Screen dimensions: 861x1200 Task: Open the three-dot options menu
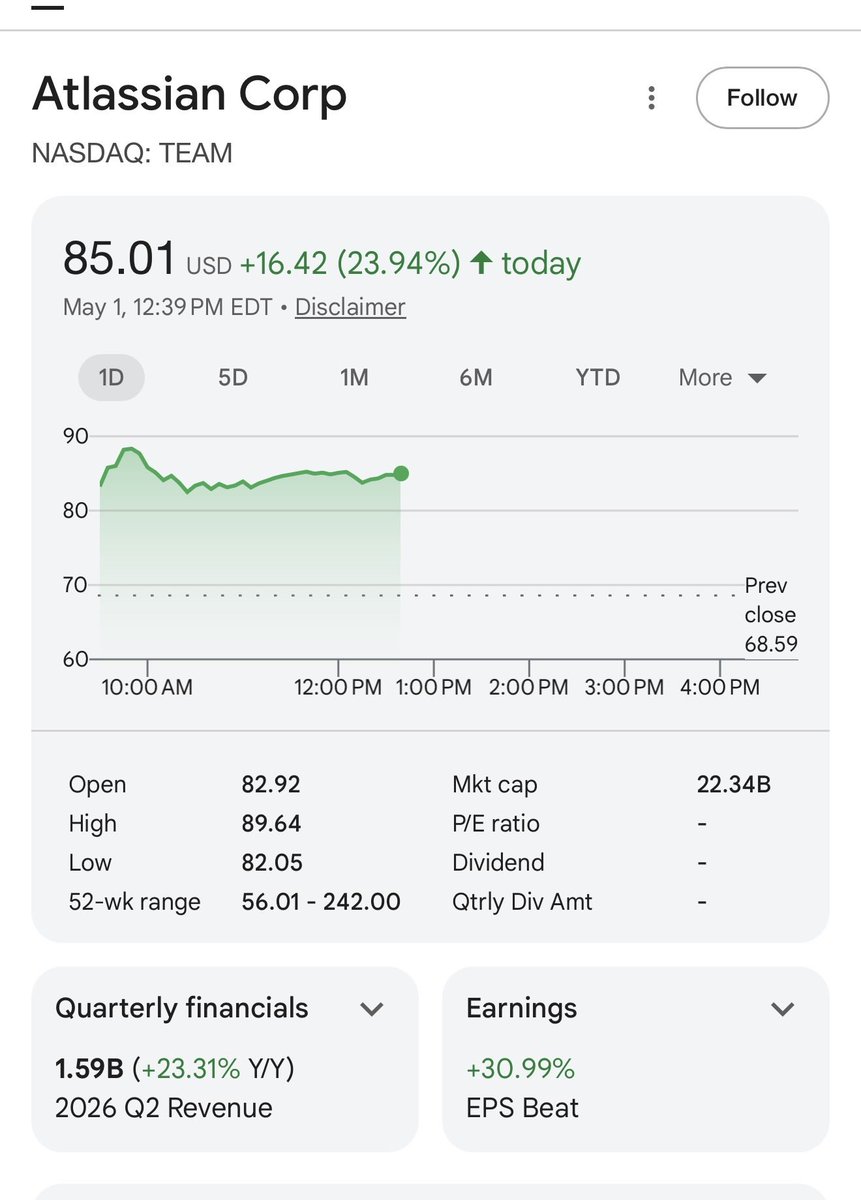[651, 98]
